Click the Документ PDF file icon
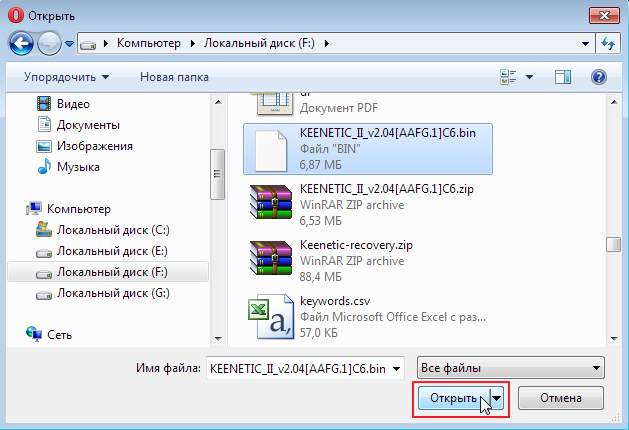This screenshot has width=629, height=430. coord(275,103)
